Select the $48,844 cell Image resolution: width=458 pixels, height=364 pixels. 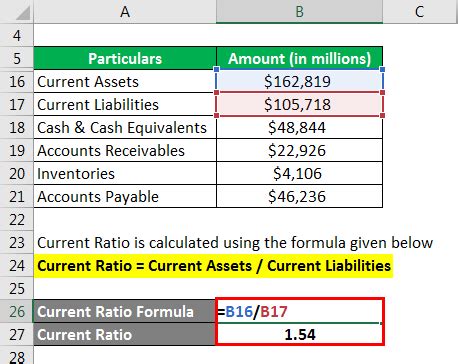(x=299, y=127)
